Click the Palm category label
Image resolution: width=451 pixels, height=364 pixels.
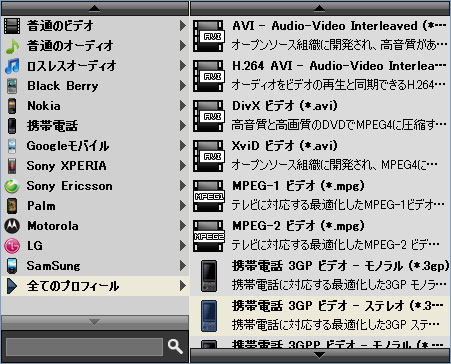(x=41, y=206)
